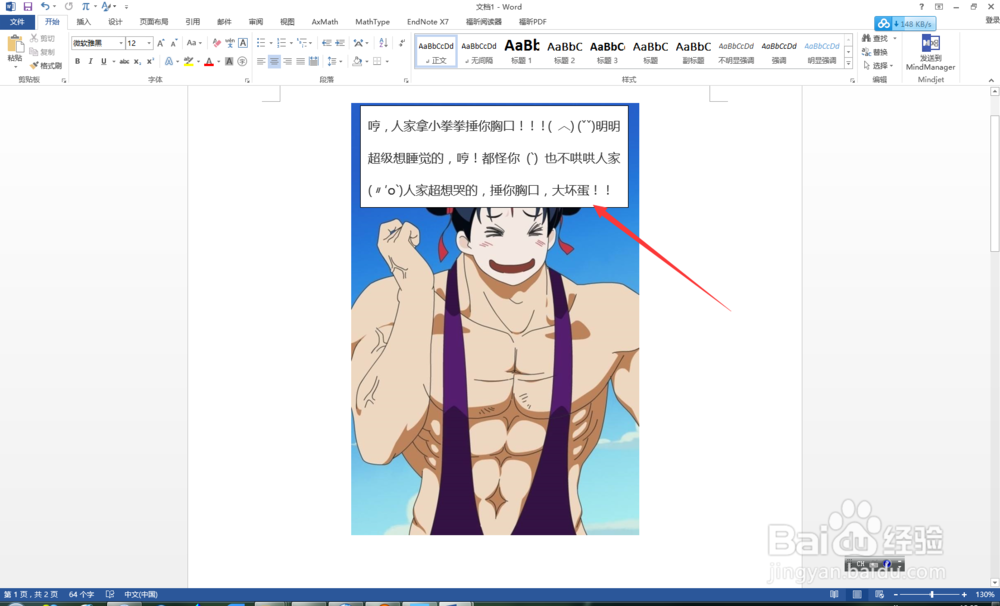Click the red font color swatch

point(209,62)
